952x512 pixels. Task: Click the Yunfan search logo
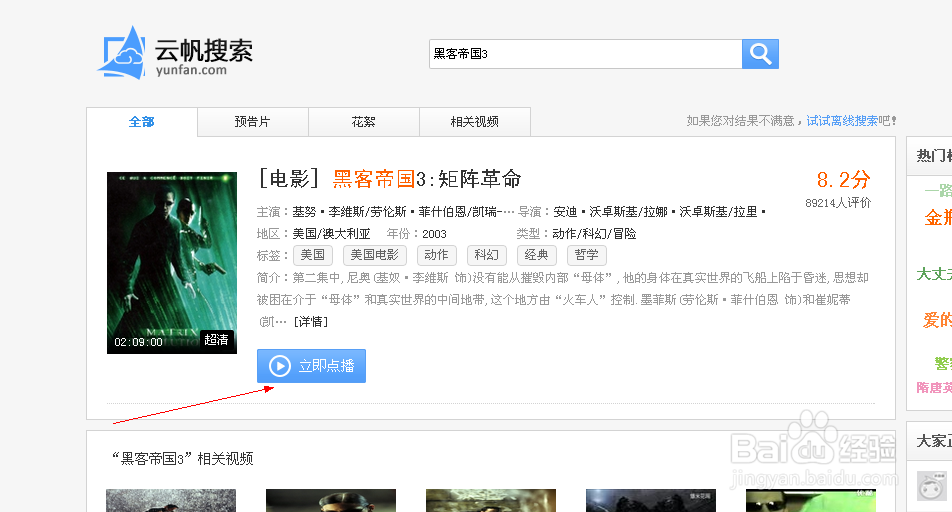[x=175, y=53]
